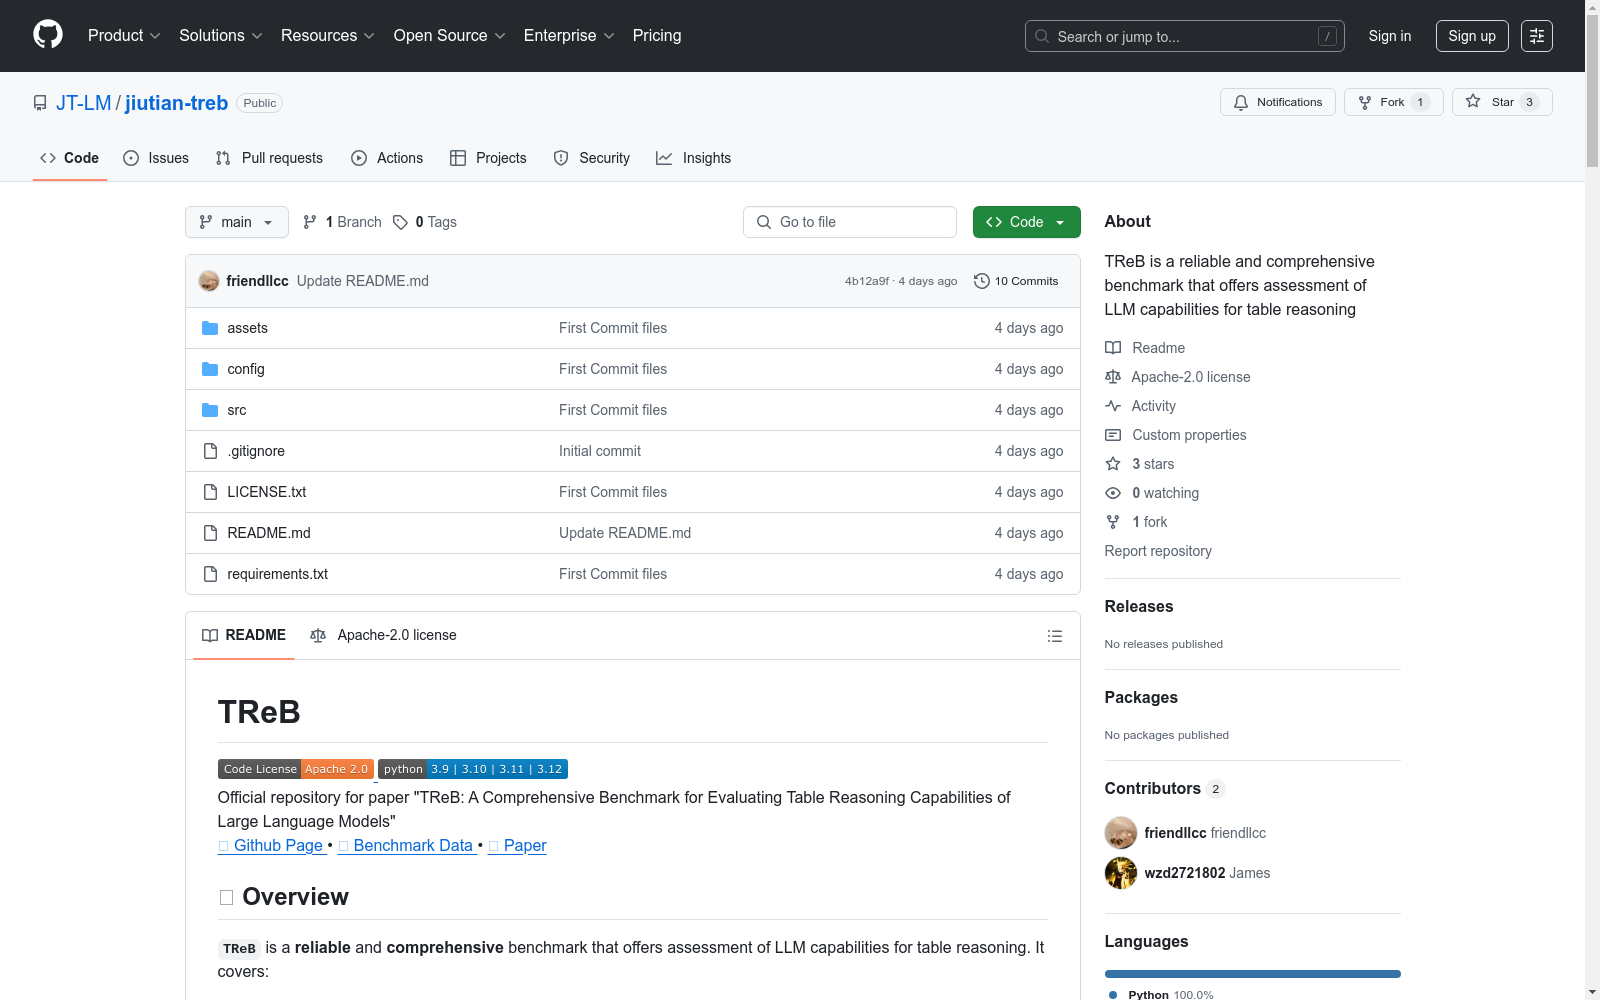The width and height of the screenshot is (1600, 1000).
Task: Switch to the Projects tab
Action: pyautogui.click(x=488, y=158)
